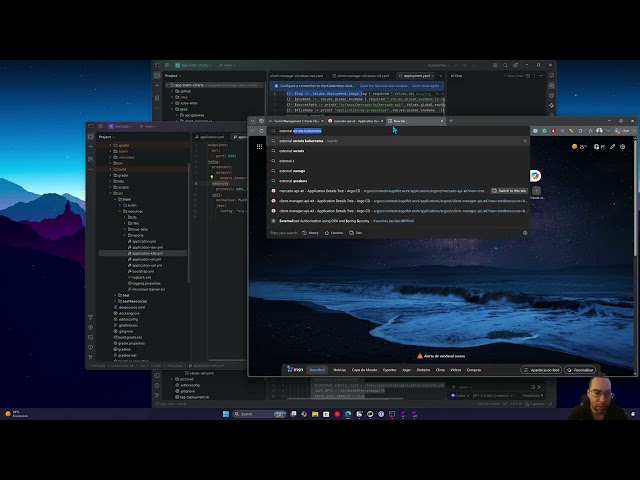Reload the page in the Edge browser
Screen dimensions: 640x480
(262, 131)
